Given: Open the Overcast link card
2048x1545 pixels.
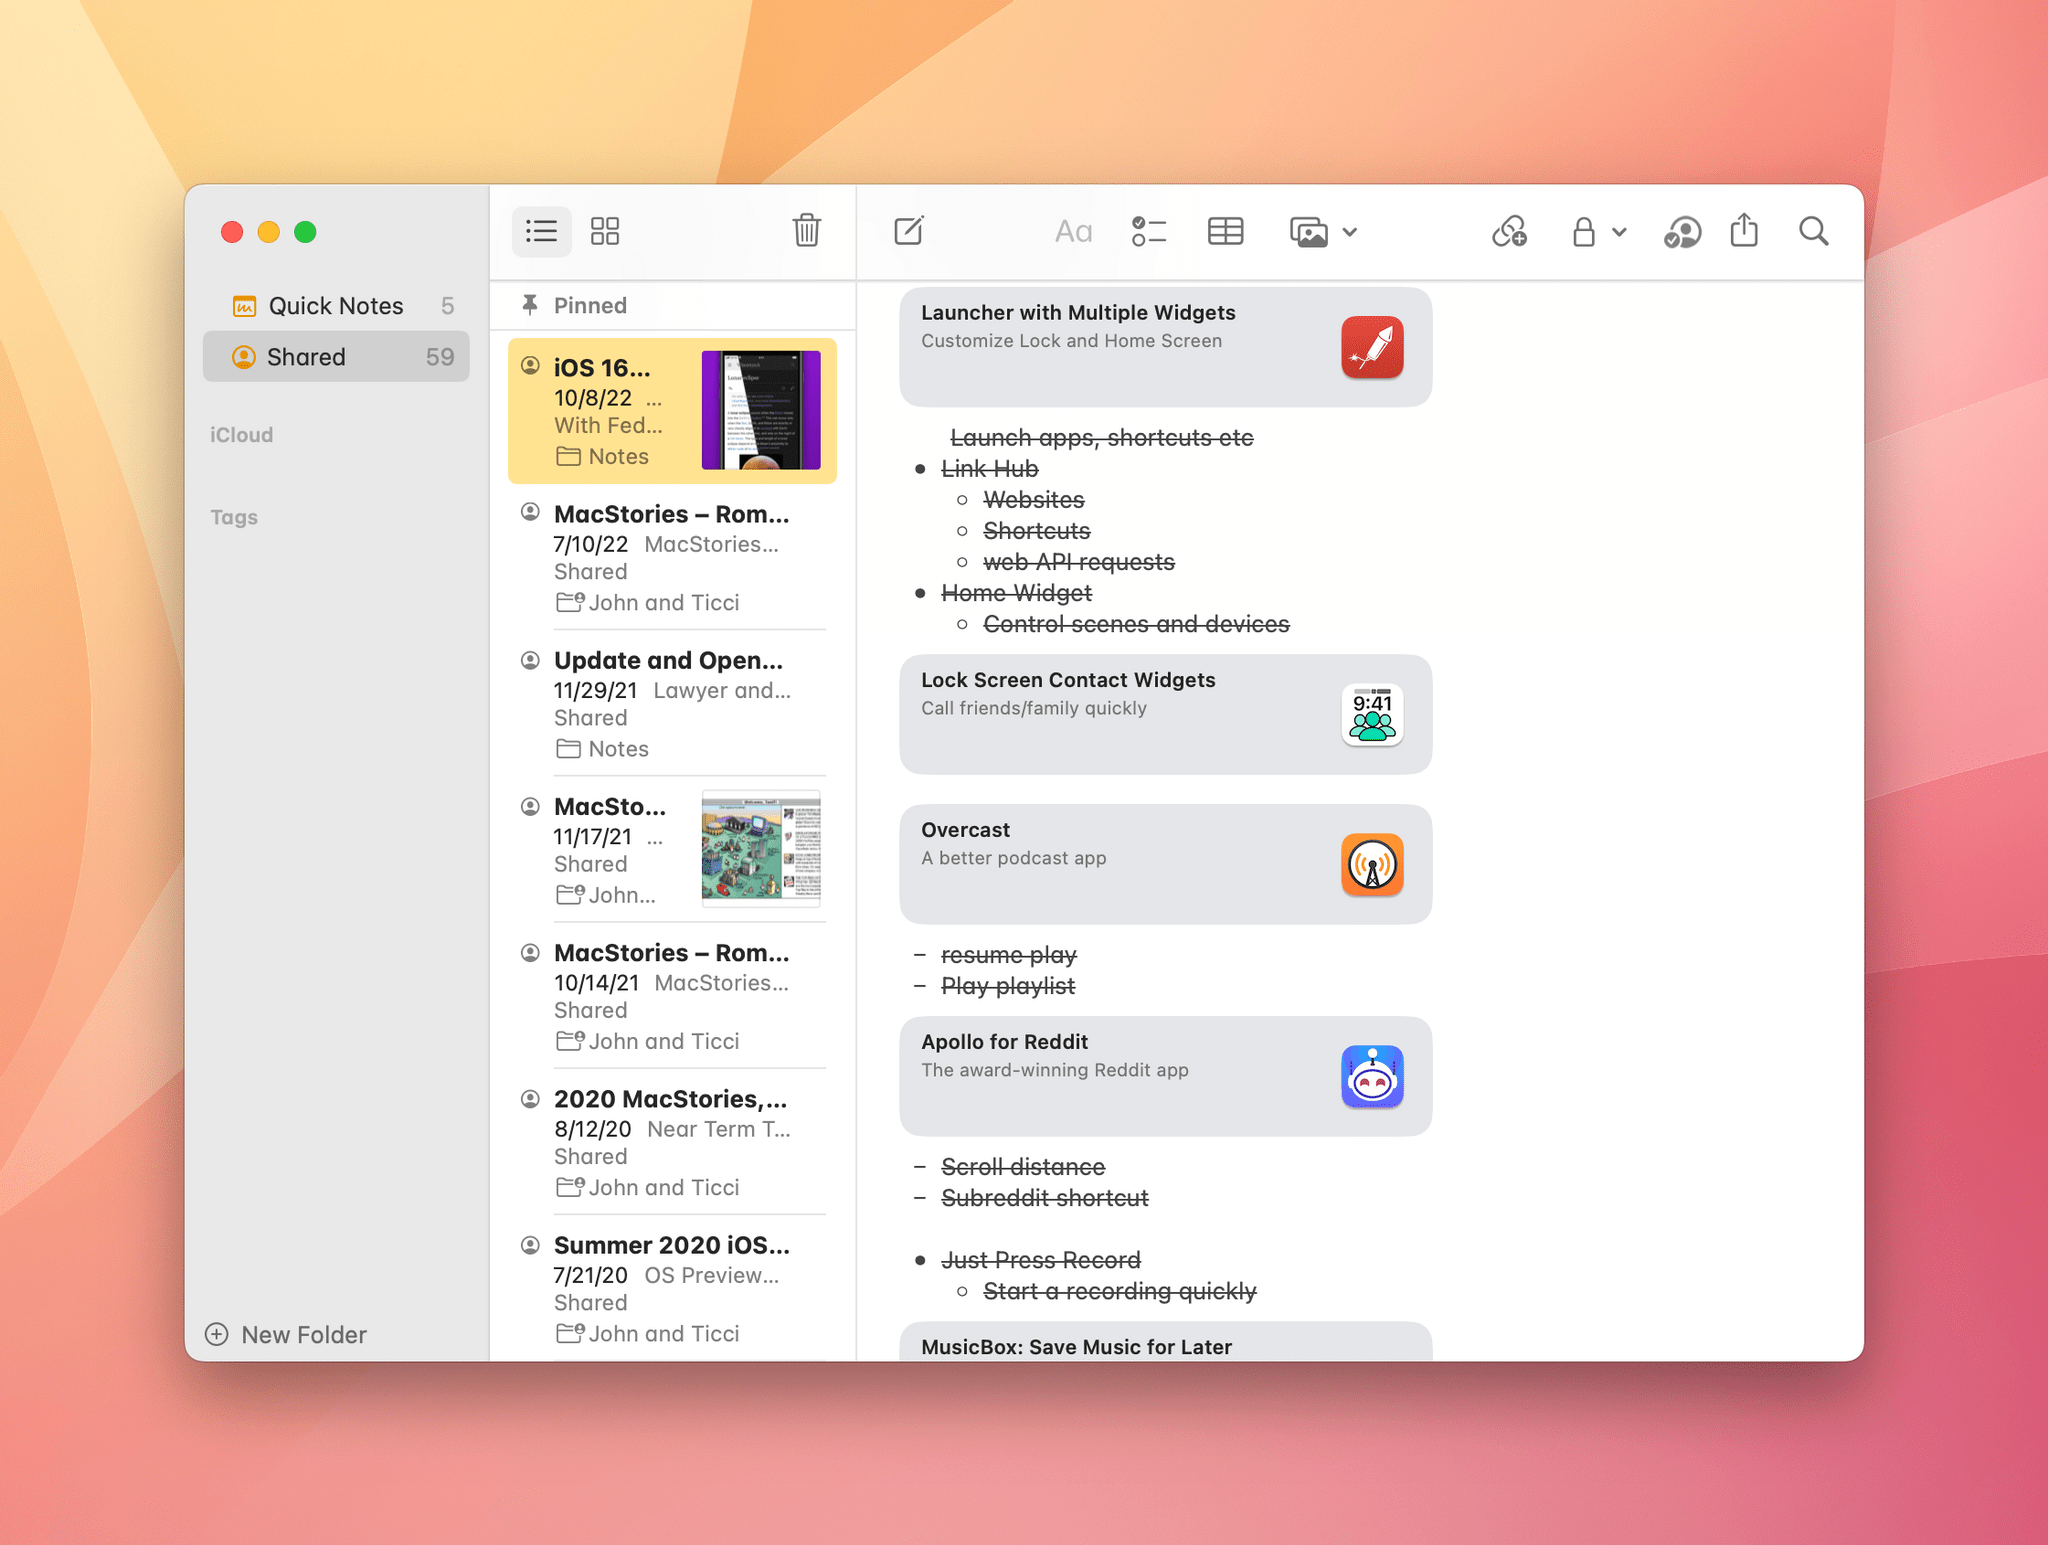Looking at the screenshot, I should (x=1165, y=864).
